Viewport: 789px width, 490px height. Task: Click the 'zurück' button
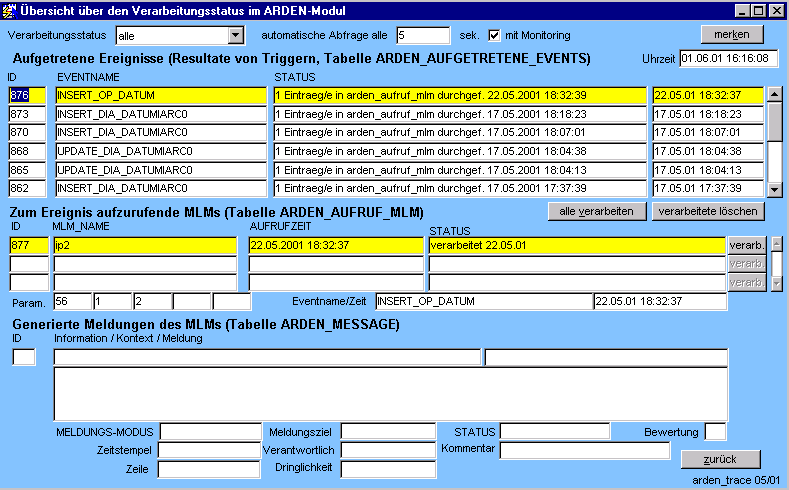(720, 459)
